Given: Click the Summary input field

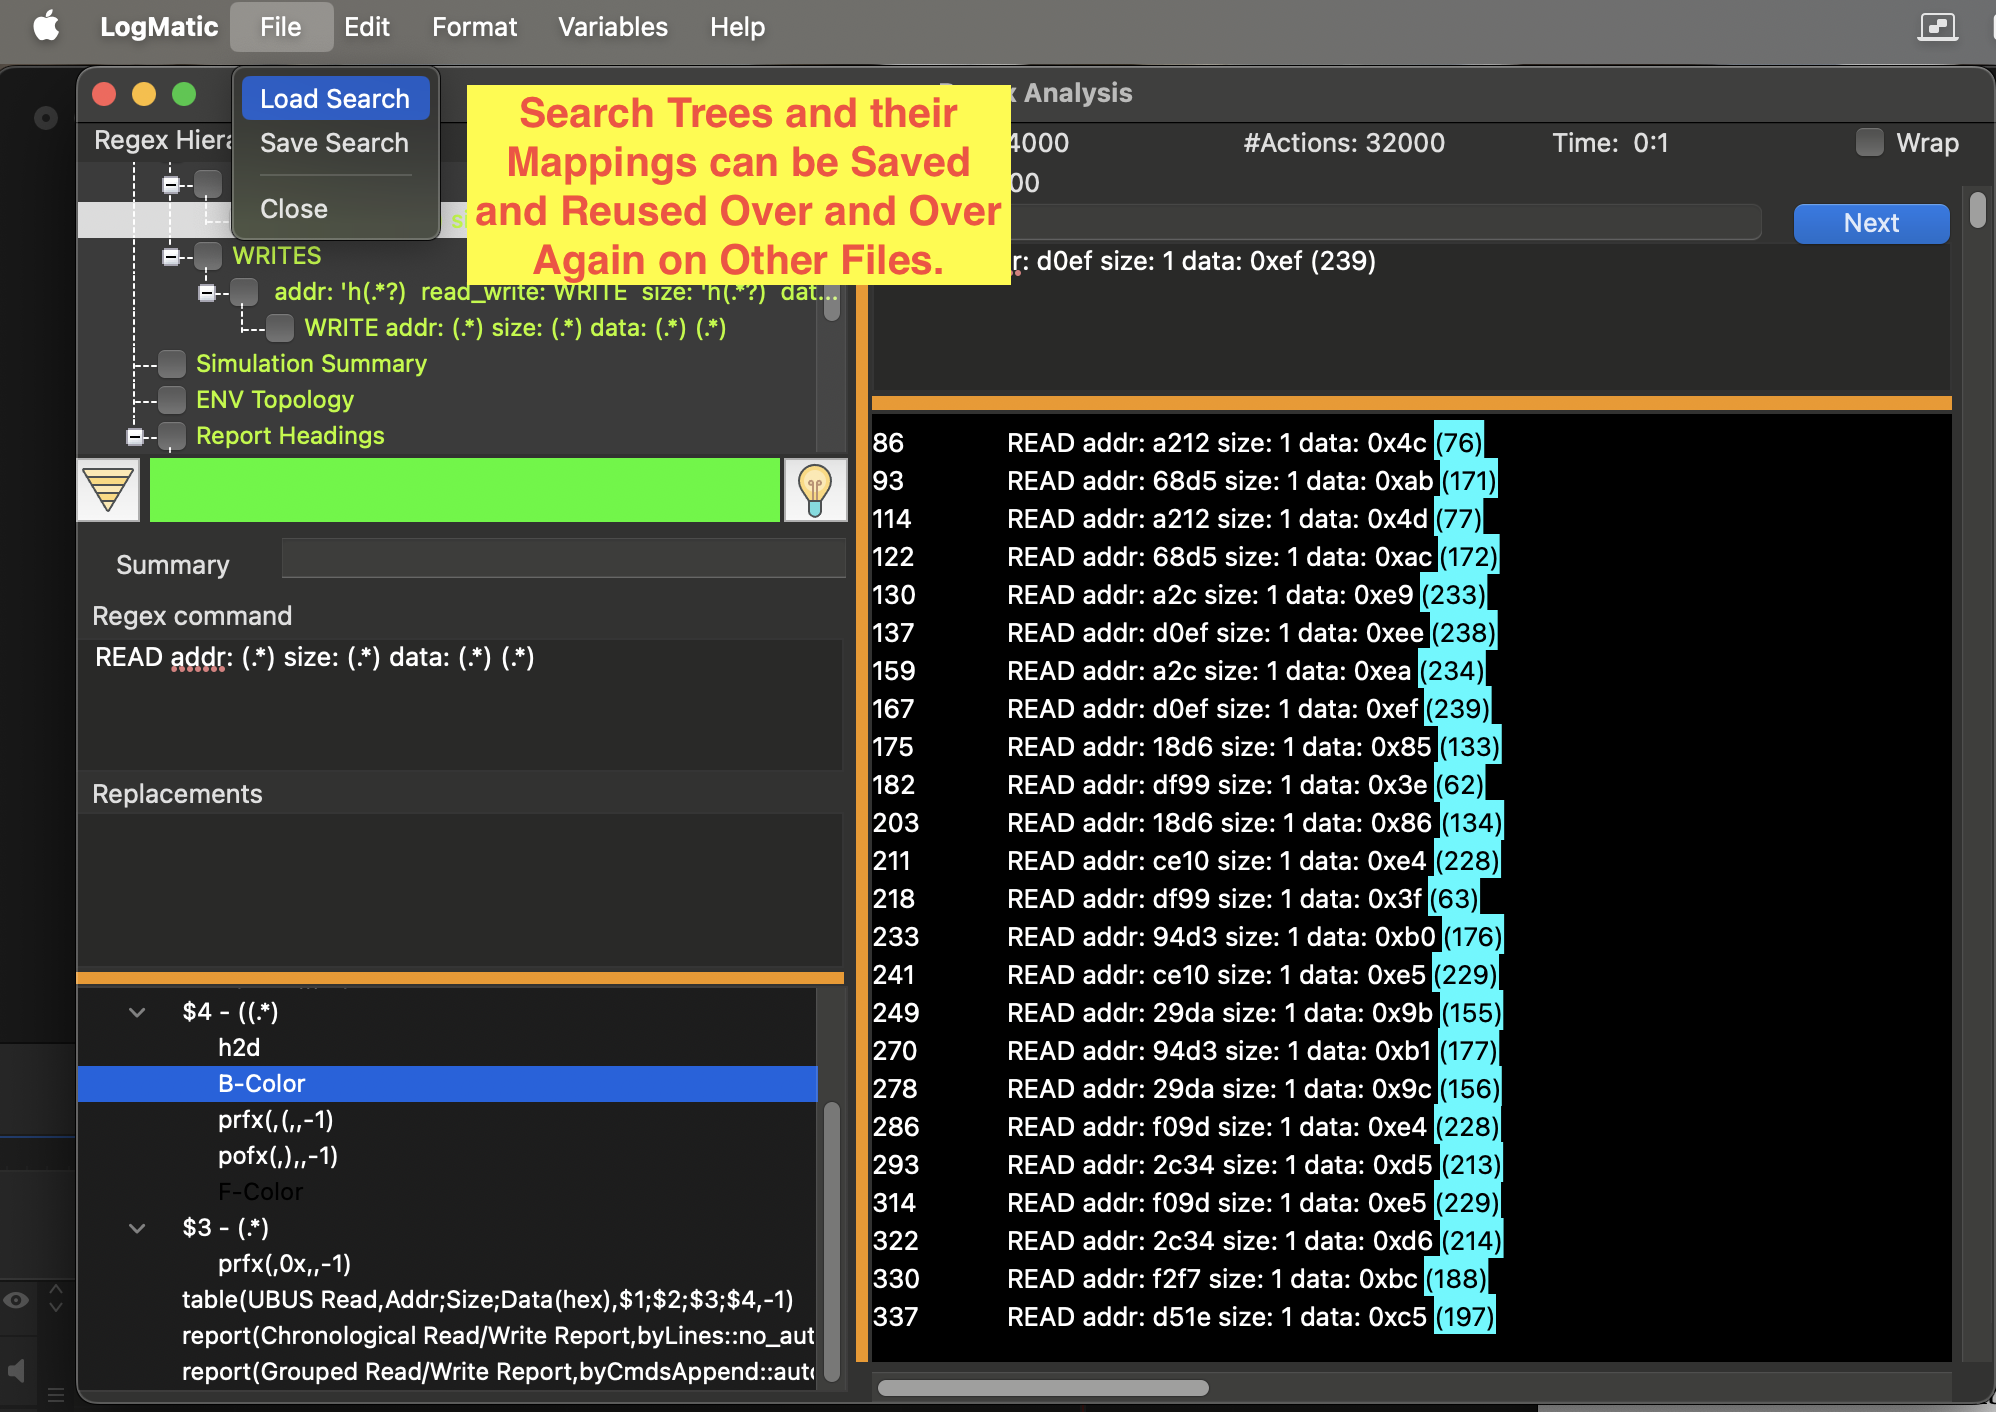Looking at the screenshot, I should 563,558.
